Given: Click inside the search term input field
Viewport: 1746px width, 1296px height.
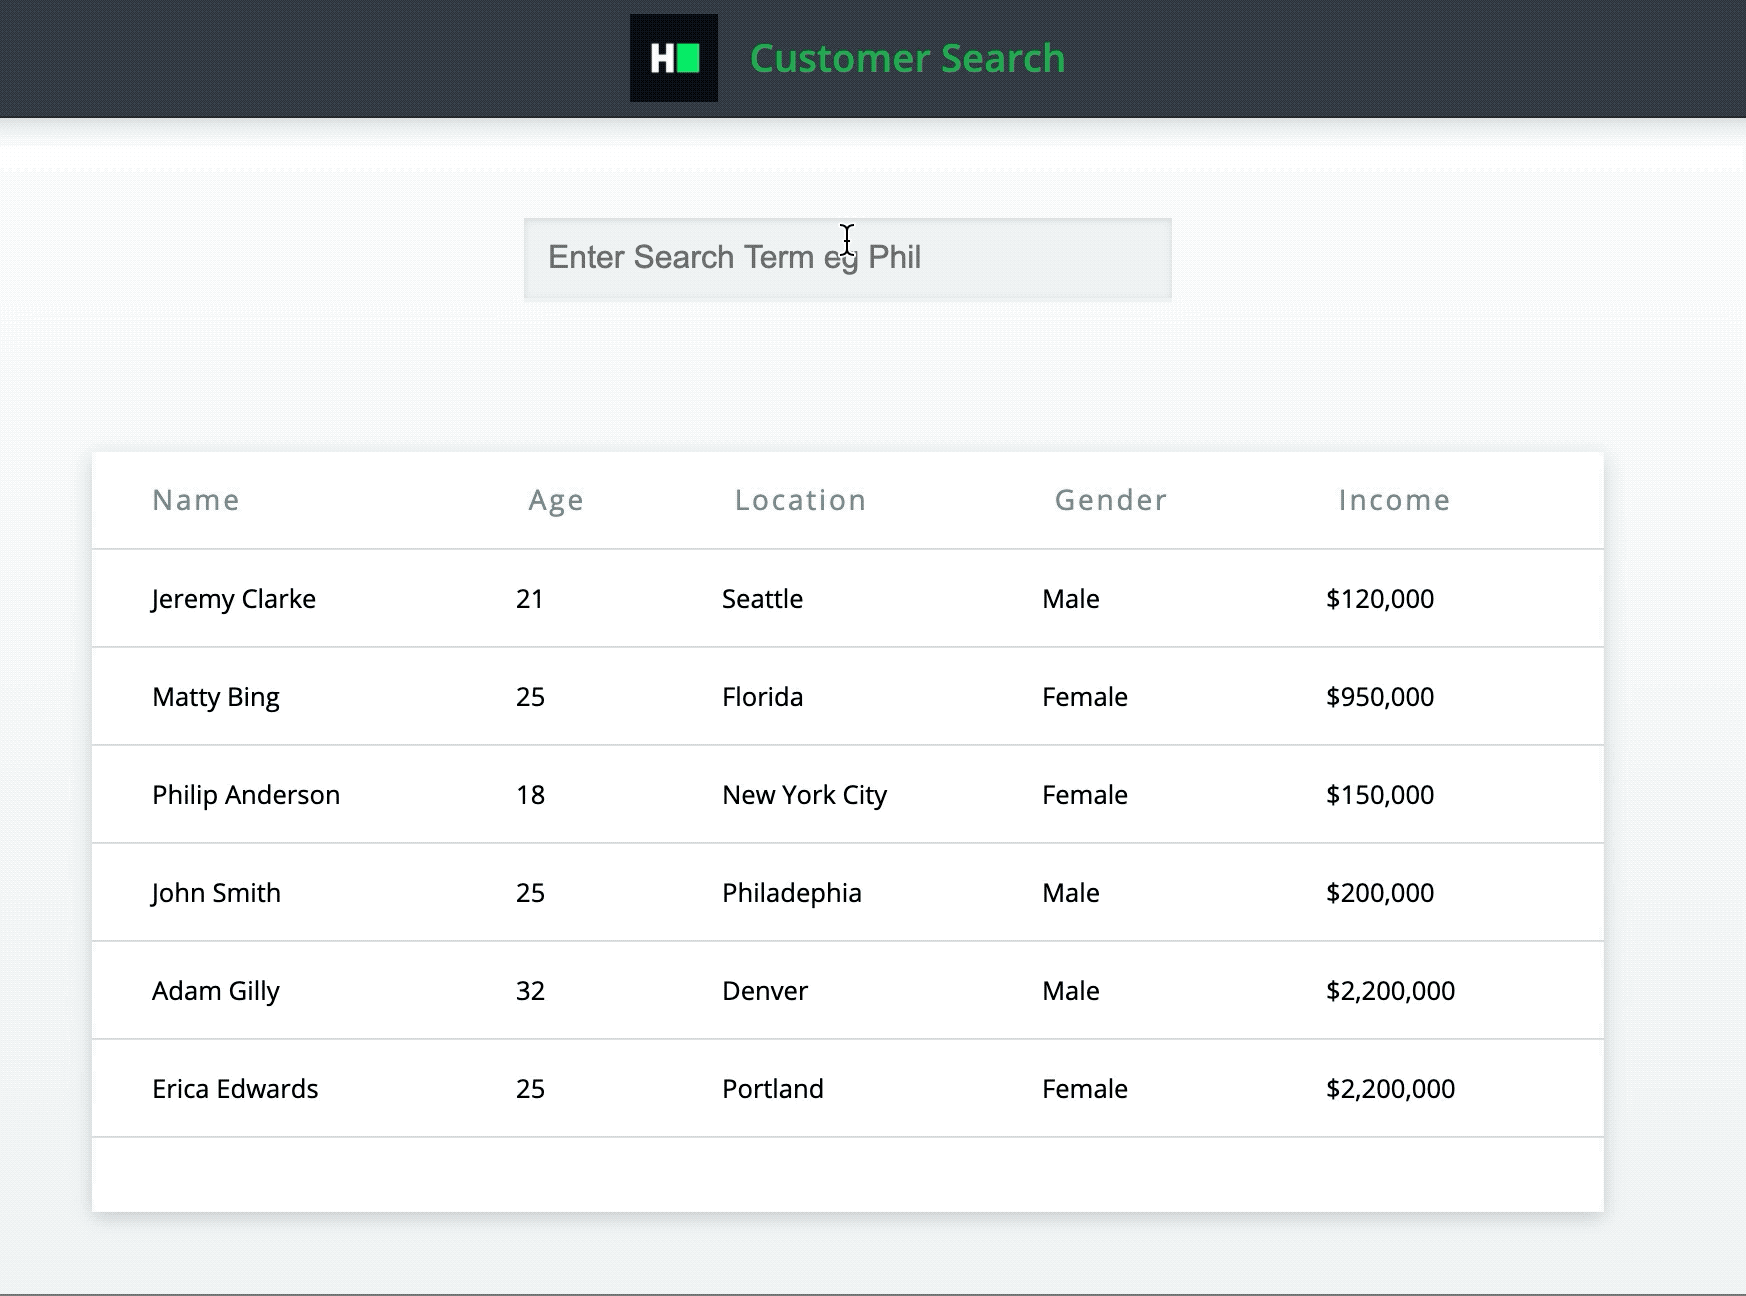Looking at the screenshot, I should (x=847, y=257).
